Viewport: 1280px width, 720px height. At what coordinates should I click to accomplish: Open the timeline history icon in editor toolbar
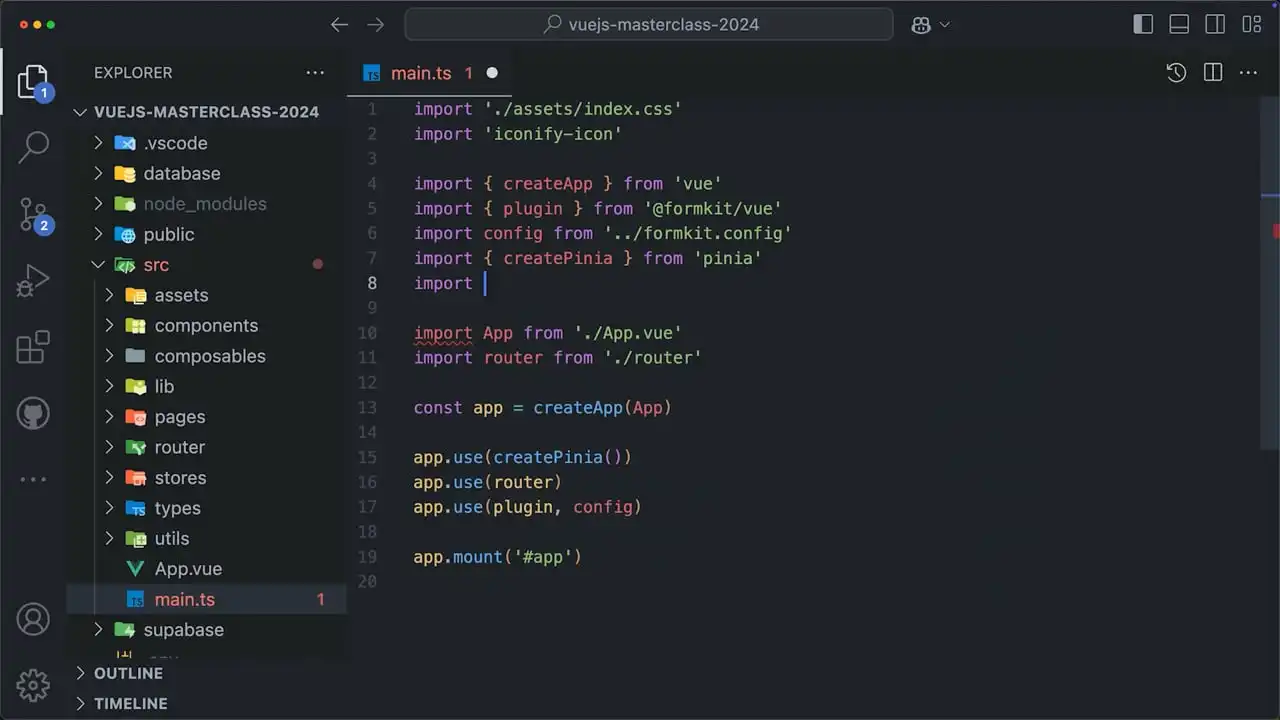pos(1176,73)
